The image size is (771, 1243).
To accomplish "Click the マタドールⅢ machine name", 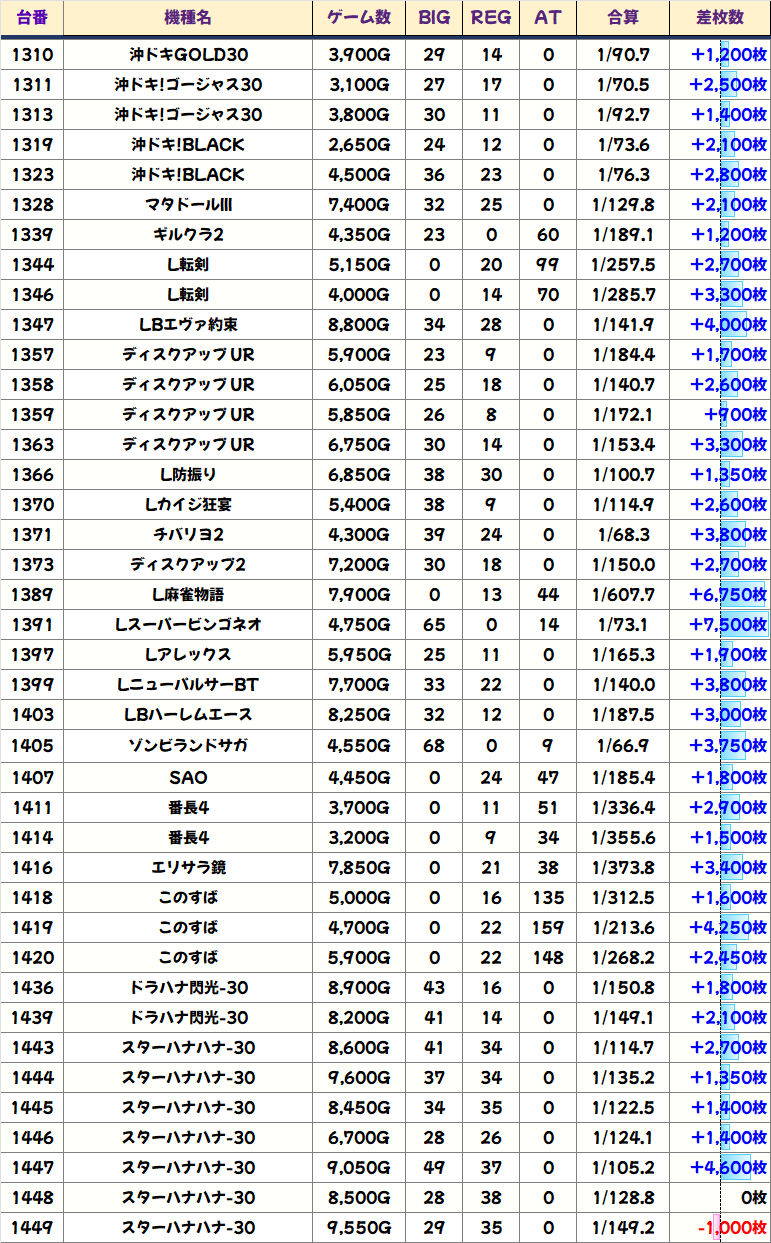I will 188,205.
